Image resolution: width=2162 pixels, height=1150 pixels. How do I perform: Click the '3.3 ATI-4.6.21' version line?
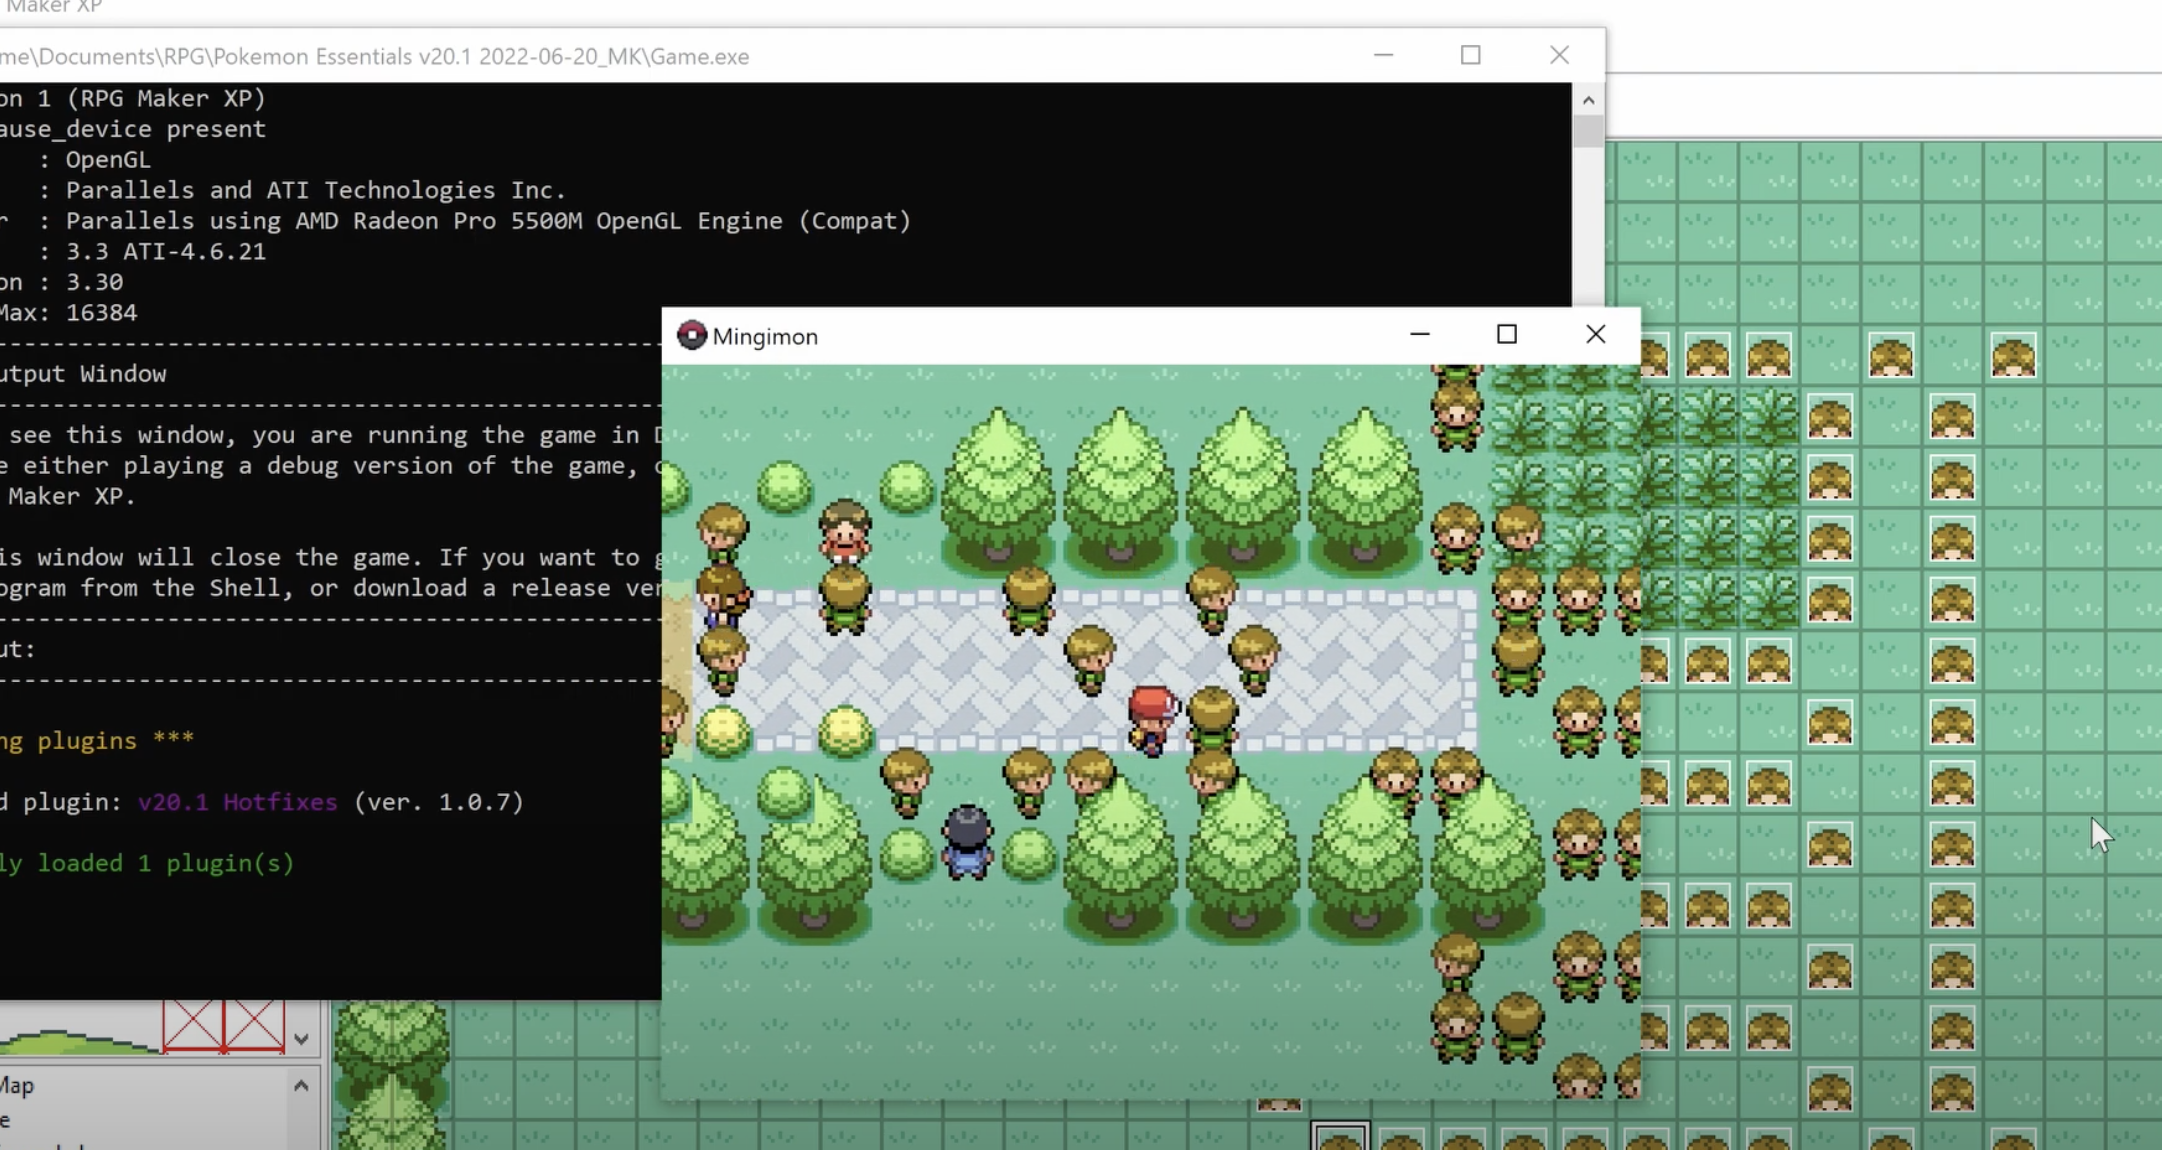(x=166, y=251)
